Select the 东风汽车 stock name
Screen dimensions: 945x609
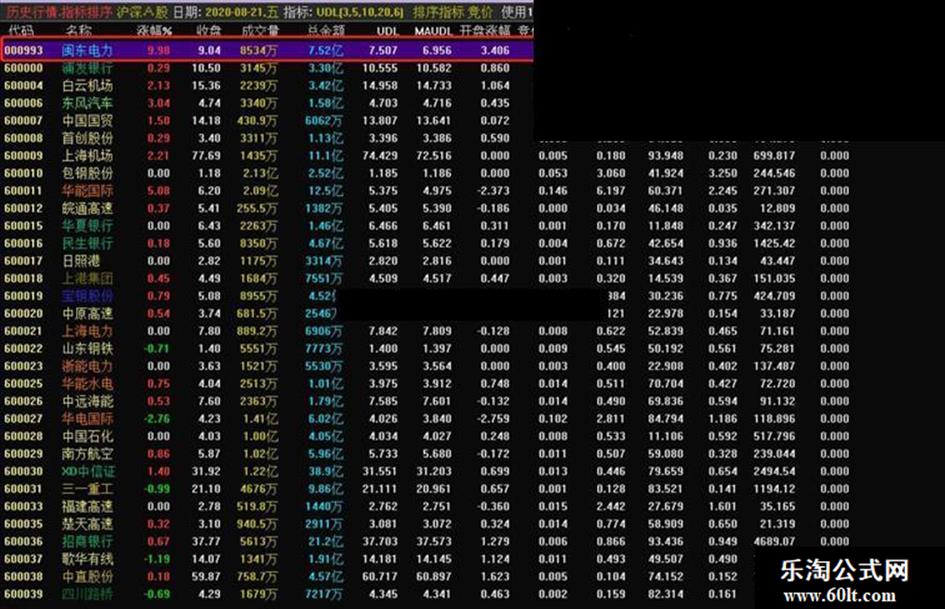87,103
